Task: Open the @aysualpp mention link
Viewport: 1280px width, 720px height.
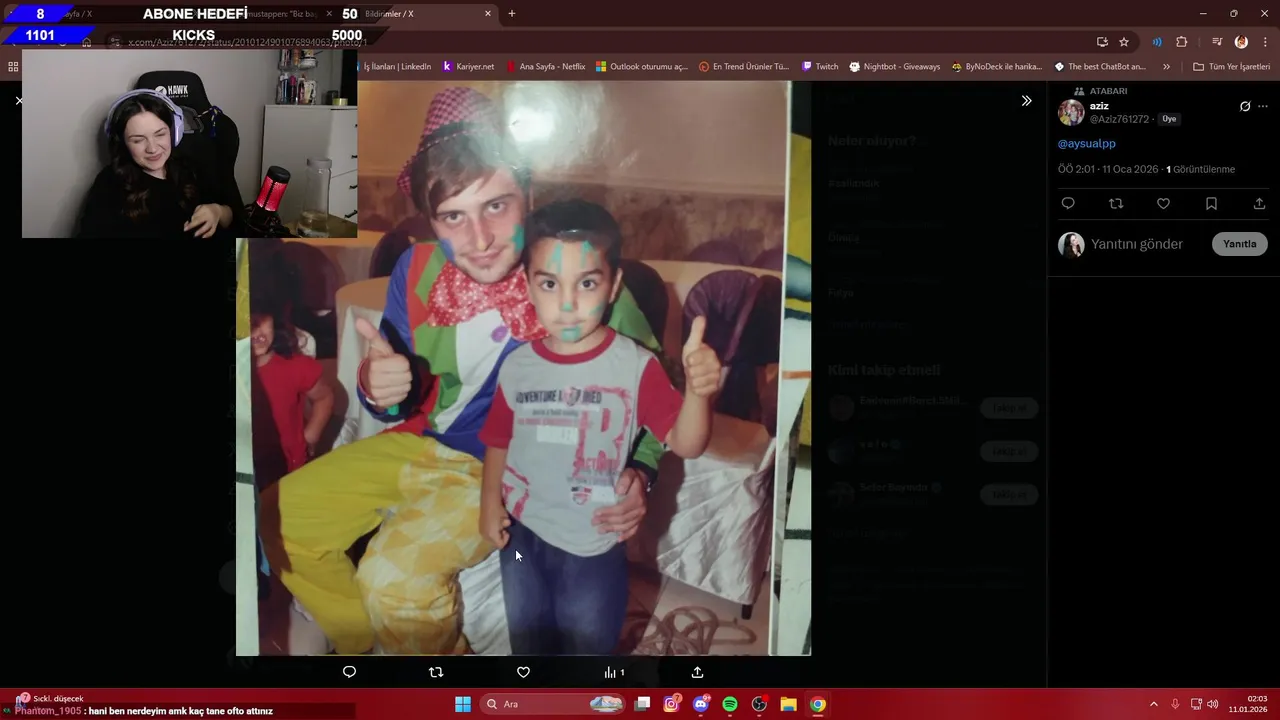Action: 1086,143
